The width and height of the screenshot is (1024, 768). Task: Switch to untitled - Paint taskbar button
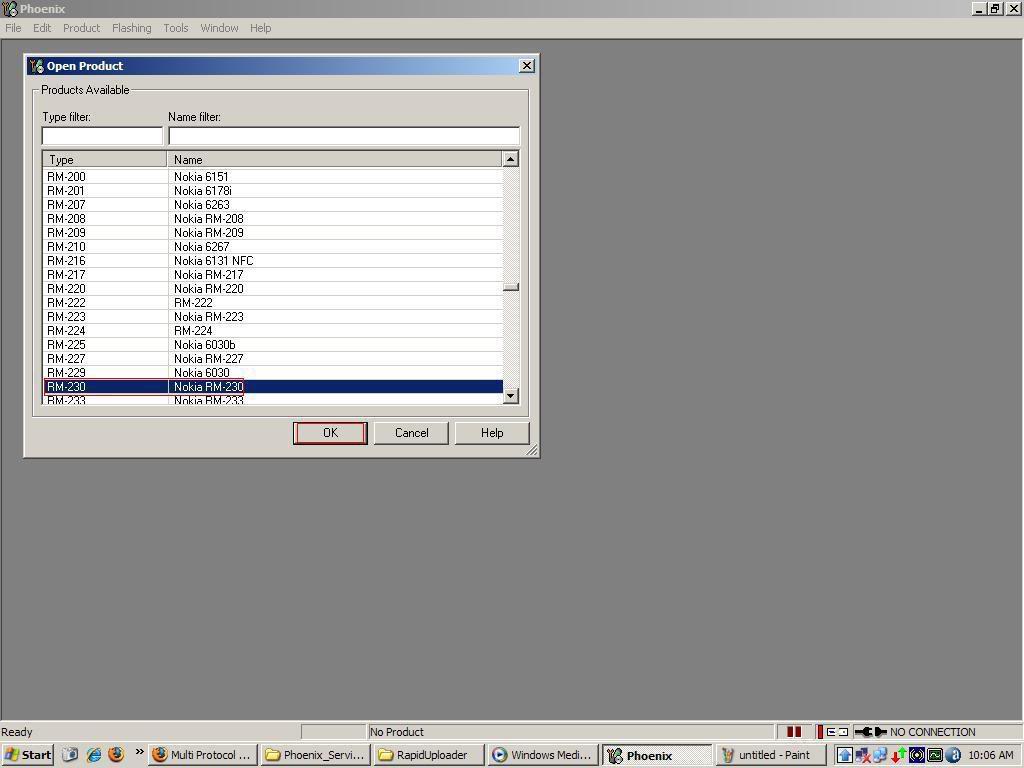pyautogui.click(x=769, y=755)
